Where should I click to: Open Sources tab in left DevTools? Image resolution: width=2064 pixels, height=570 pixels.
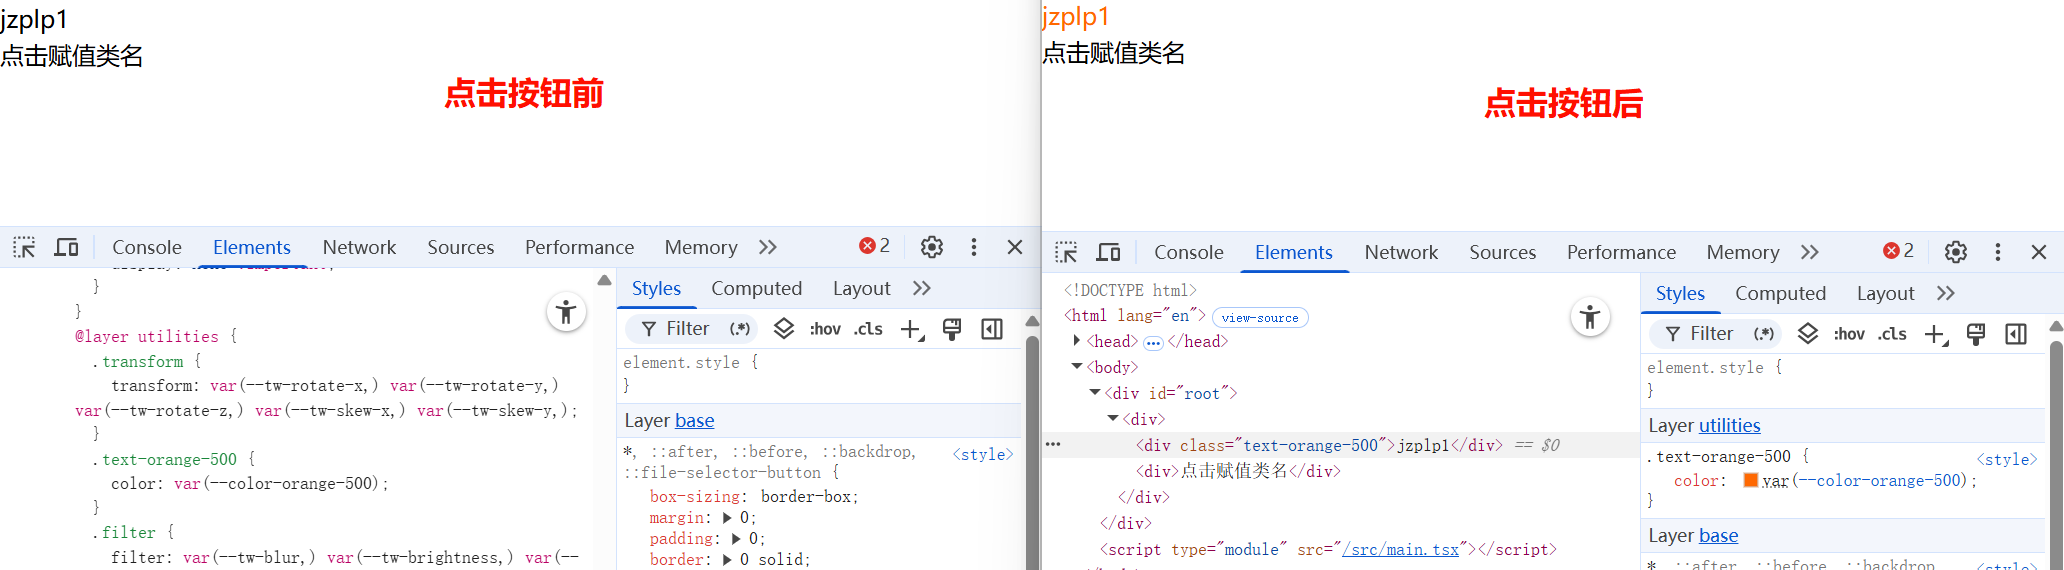[461, 247]
